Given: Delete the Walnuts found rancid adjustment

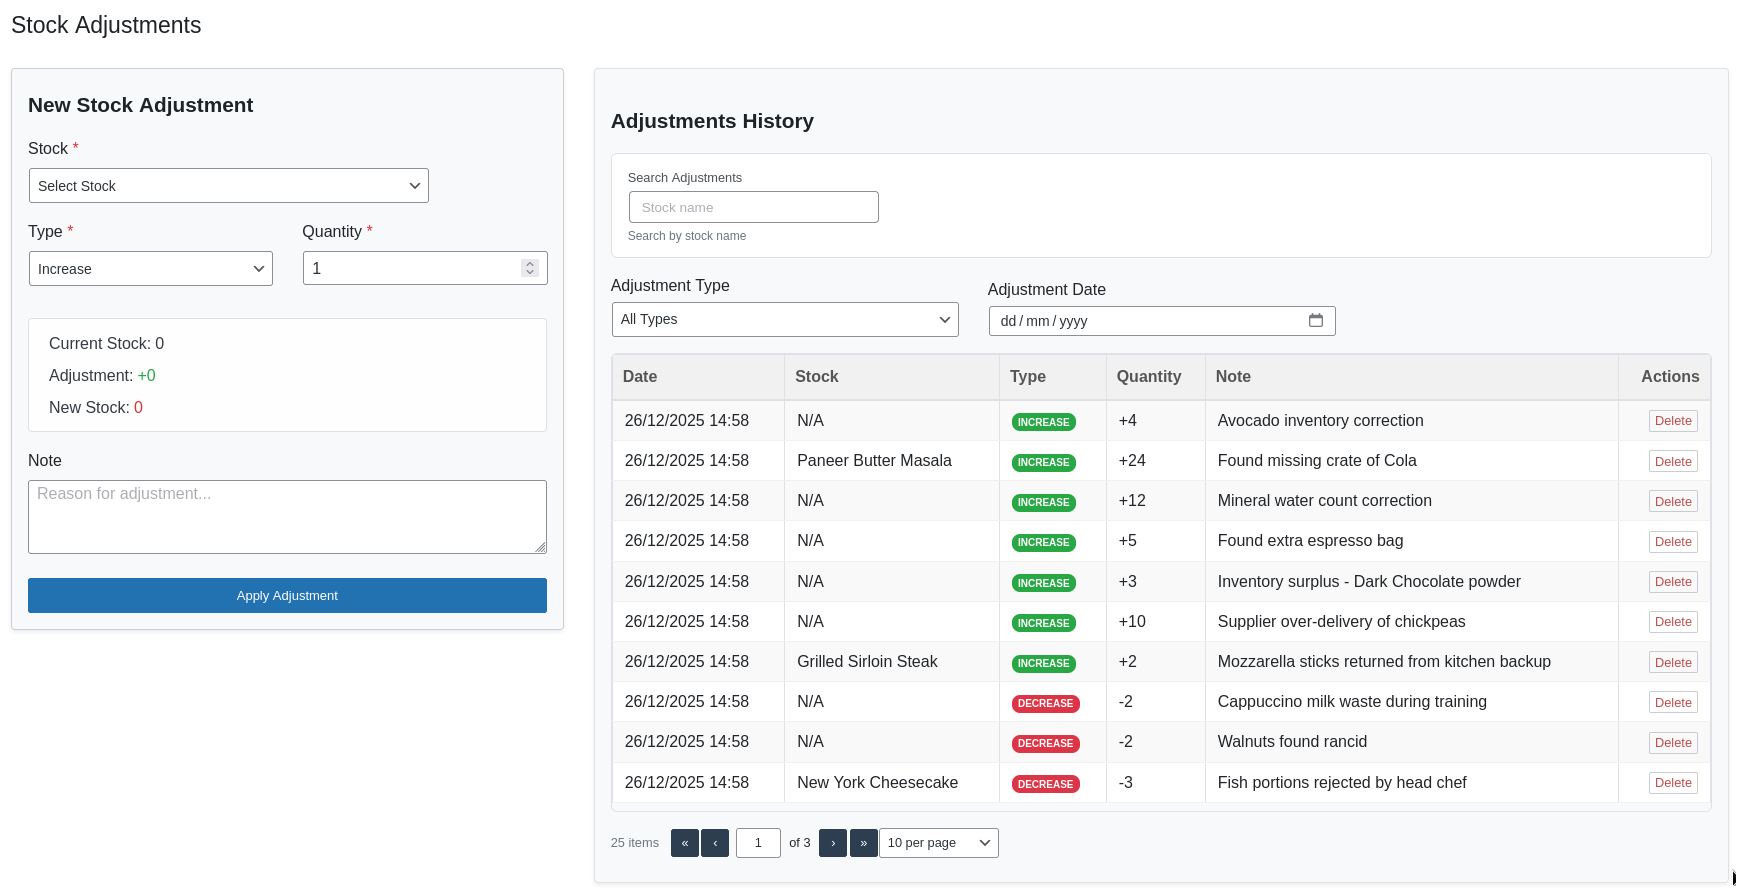Looking at the screenshot, I should [1672, 743].
